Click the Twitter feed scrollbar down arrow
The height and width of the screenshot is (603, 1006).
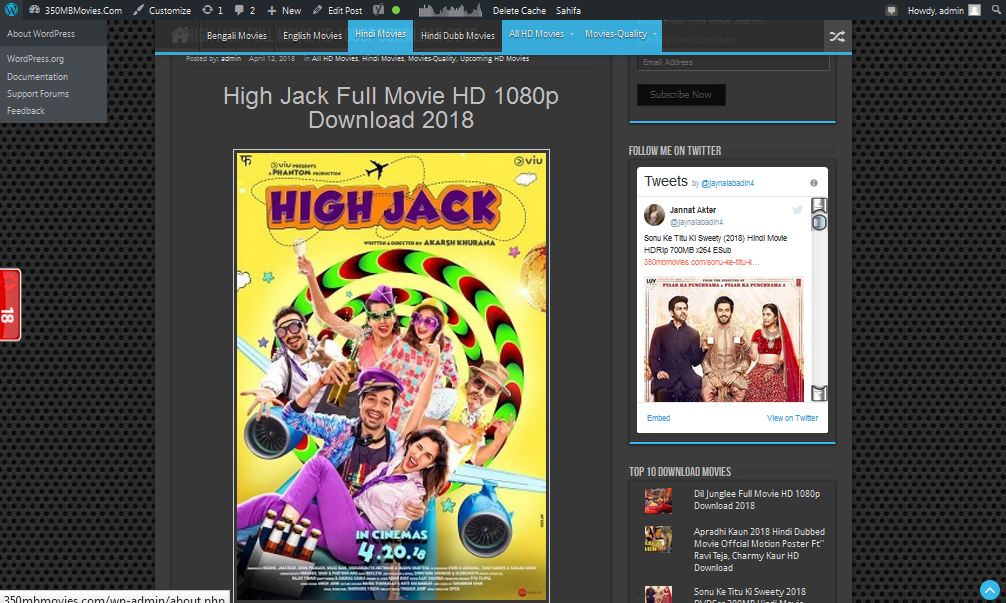click(819, 393)
